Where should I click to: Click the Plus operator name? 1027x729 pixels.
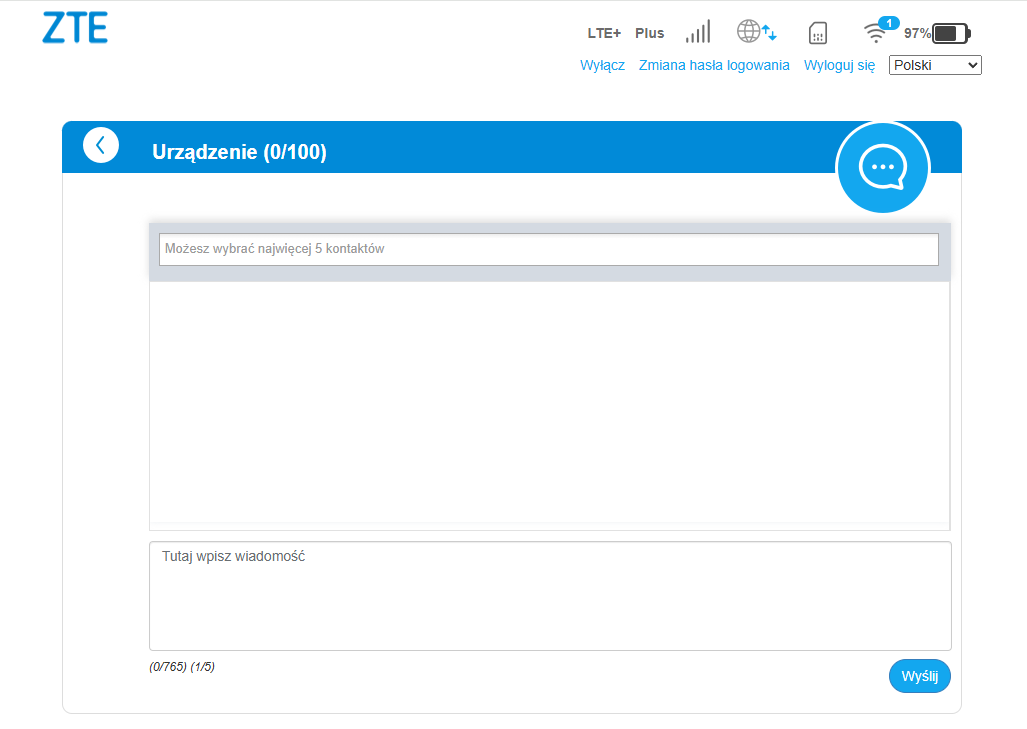pyautogui.click(x=649, y=33)
